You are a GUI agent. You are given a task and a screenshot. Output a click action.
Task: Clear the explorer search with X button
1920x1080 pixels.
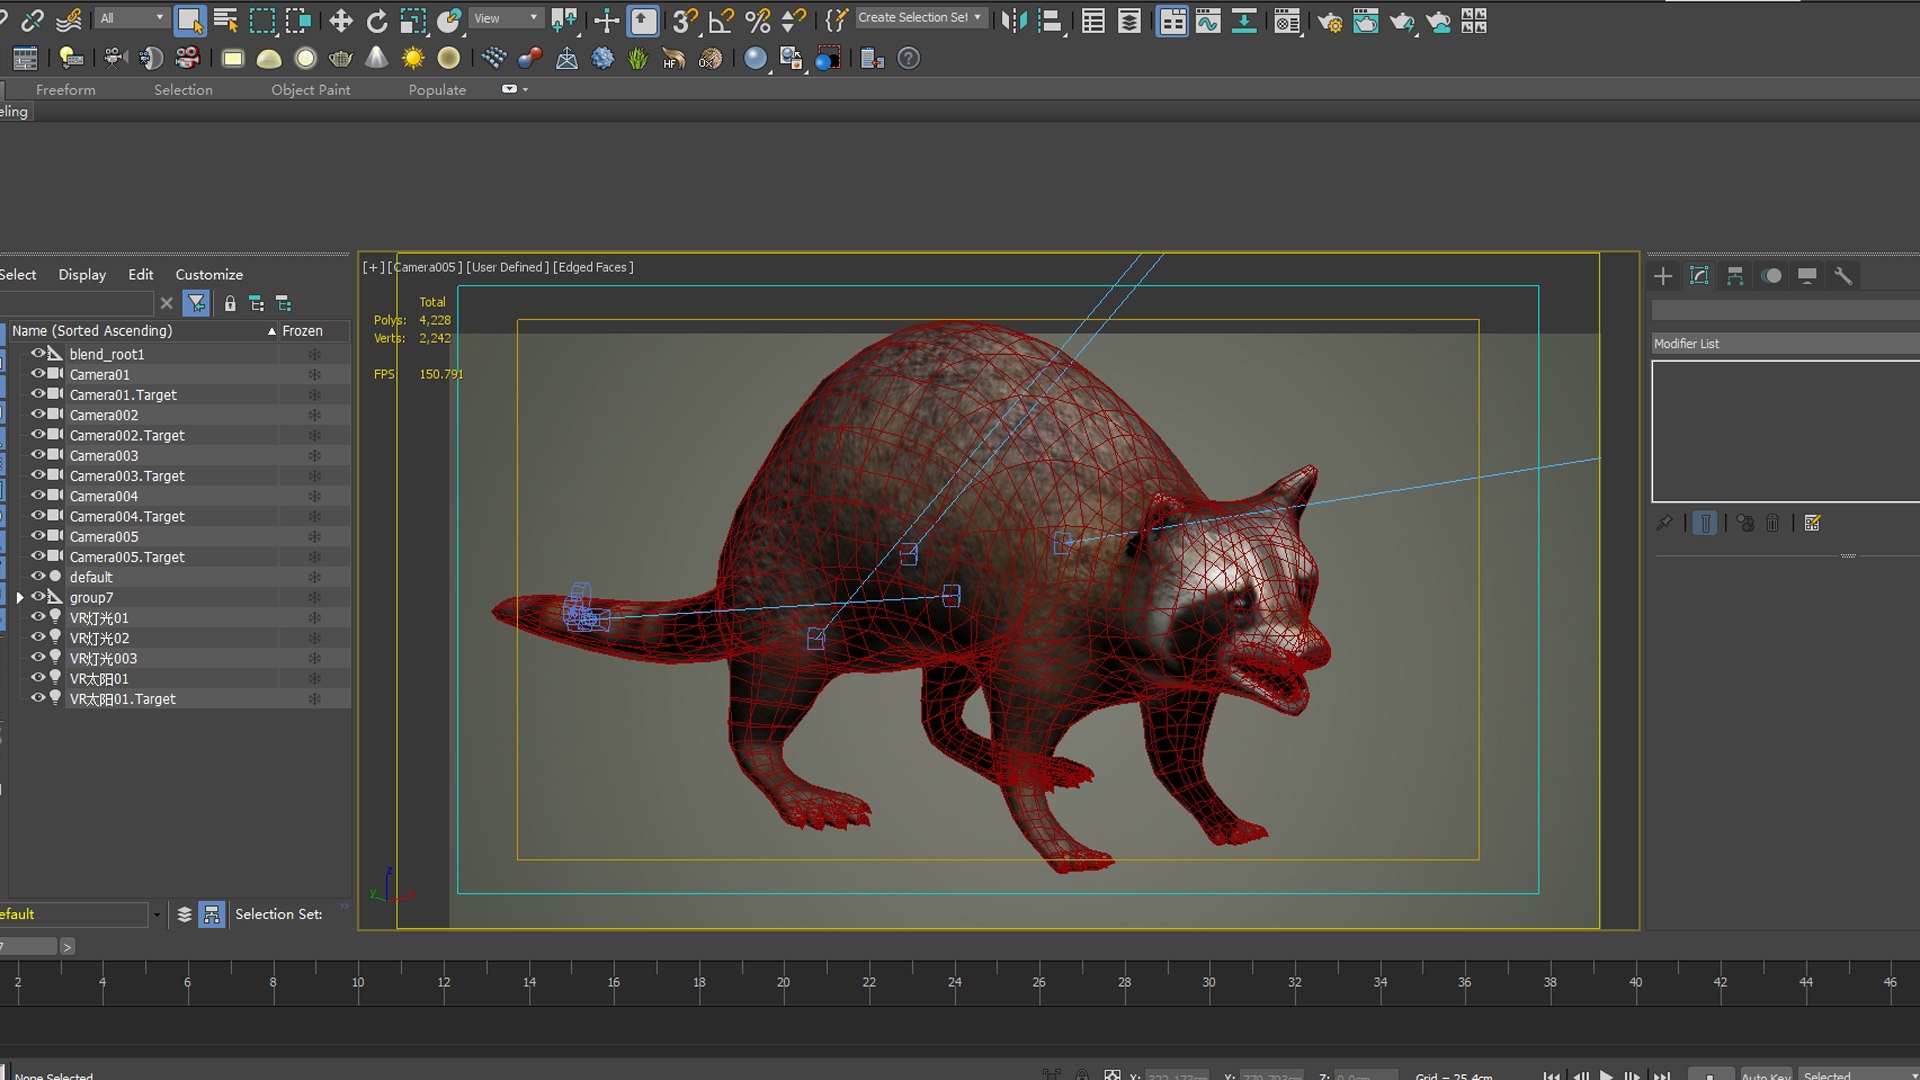(x=167, y=303)
